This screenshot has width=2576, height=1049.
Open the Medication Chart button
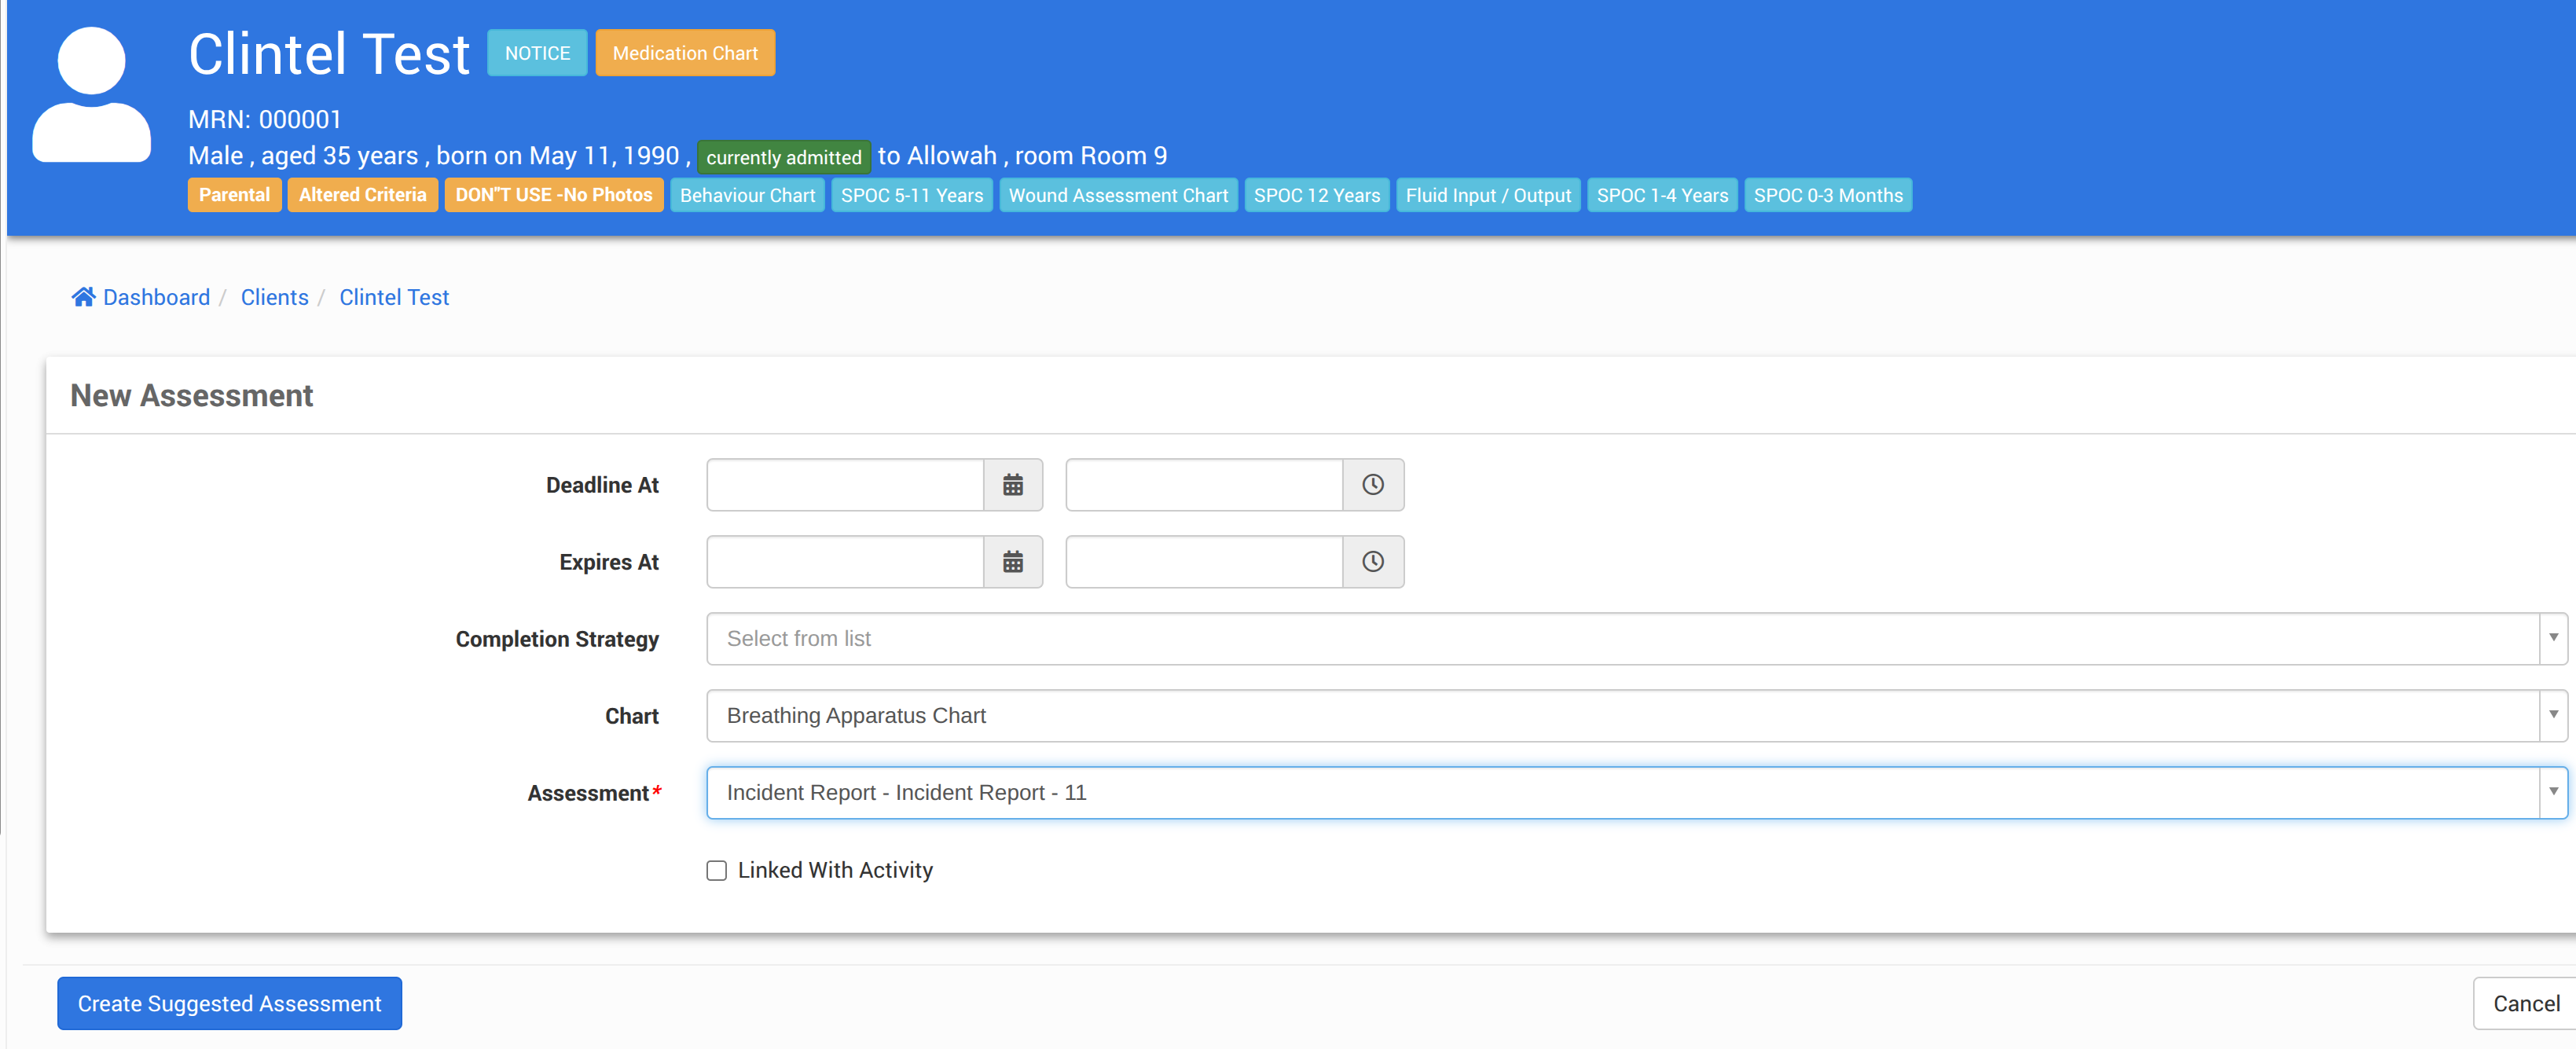tap(685, 53)
